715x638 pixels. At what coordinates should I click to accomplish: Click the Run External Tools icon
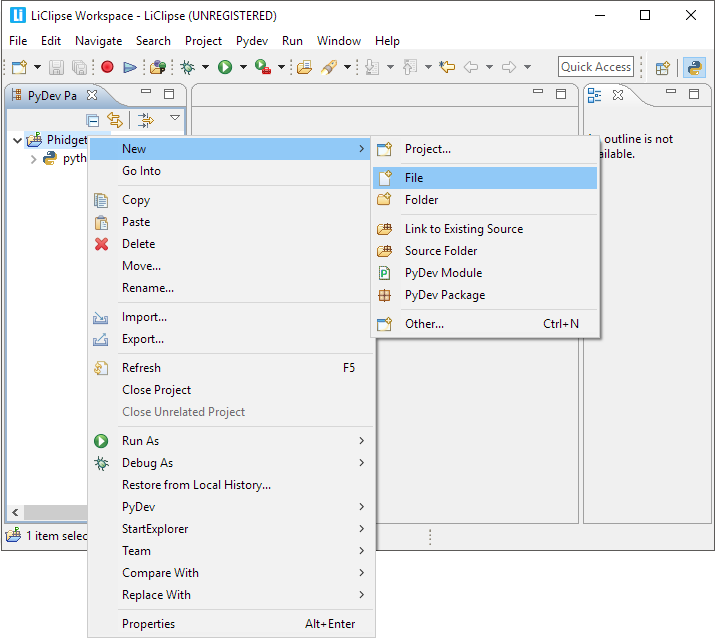coord(263,67)
